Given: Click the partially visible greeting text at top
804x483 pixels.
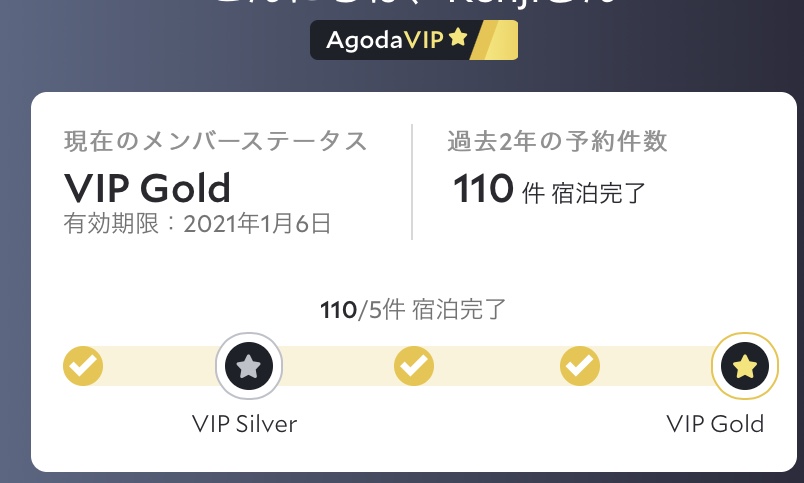Looking at the screenshot, I should coord(410,5).
